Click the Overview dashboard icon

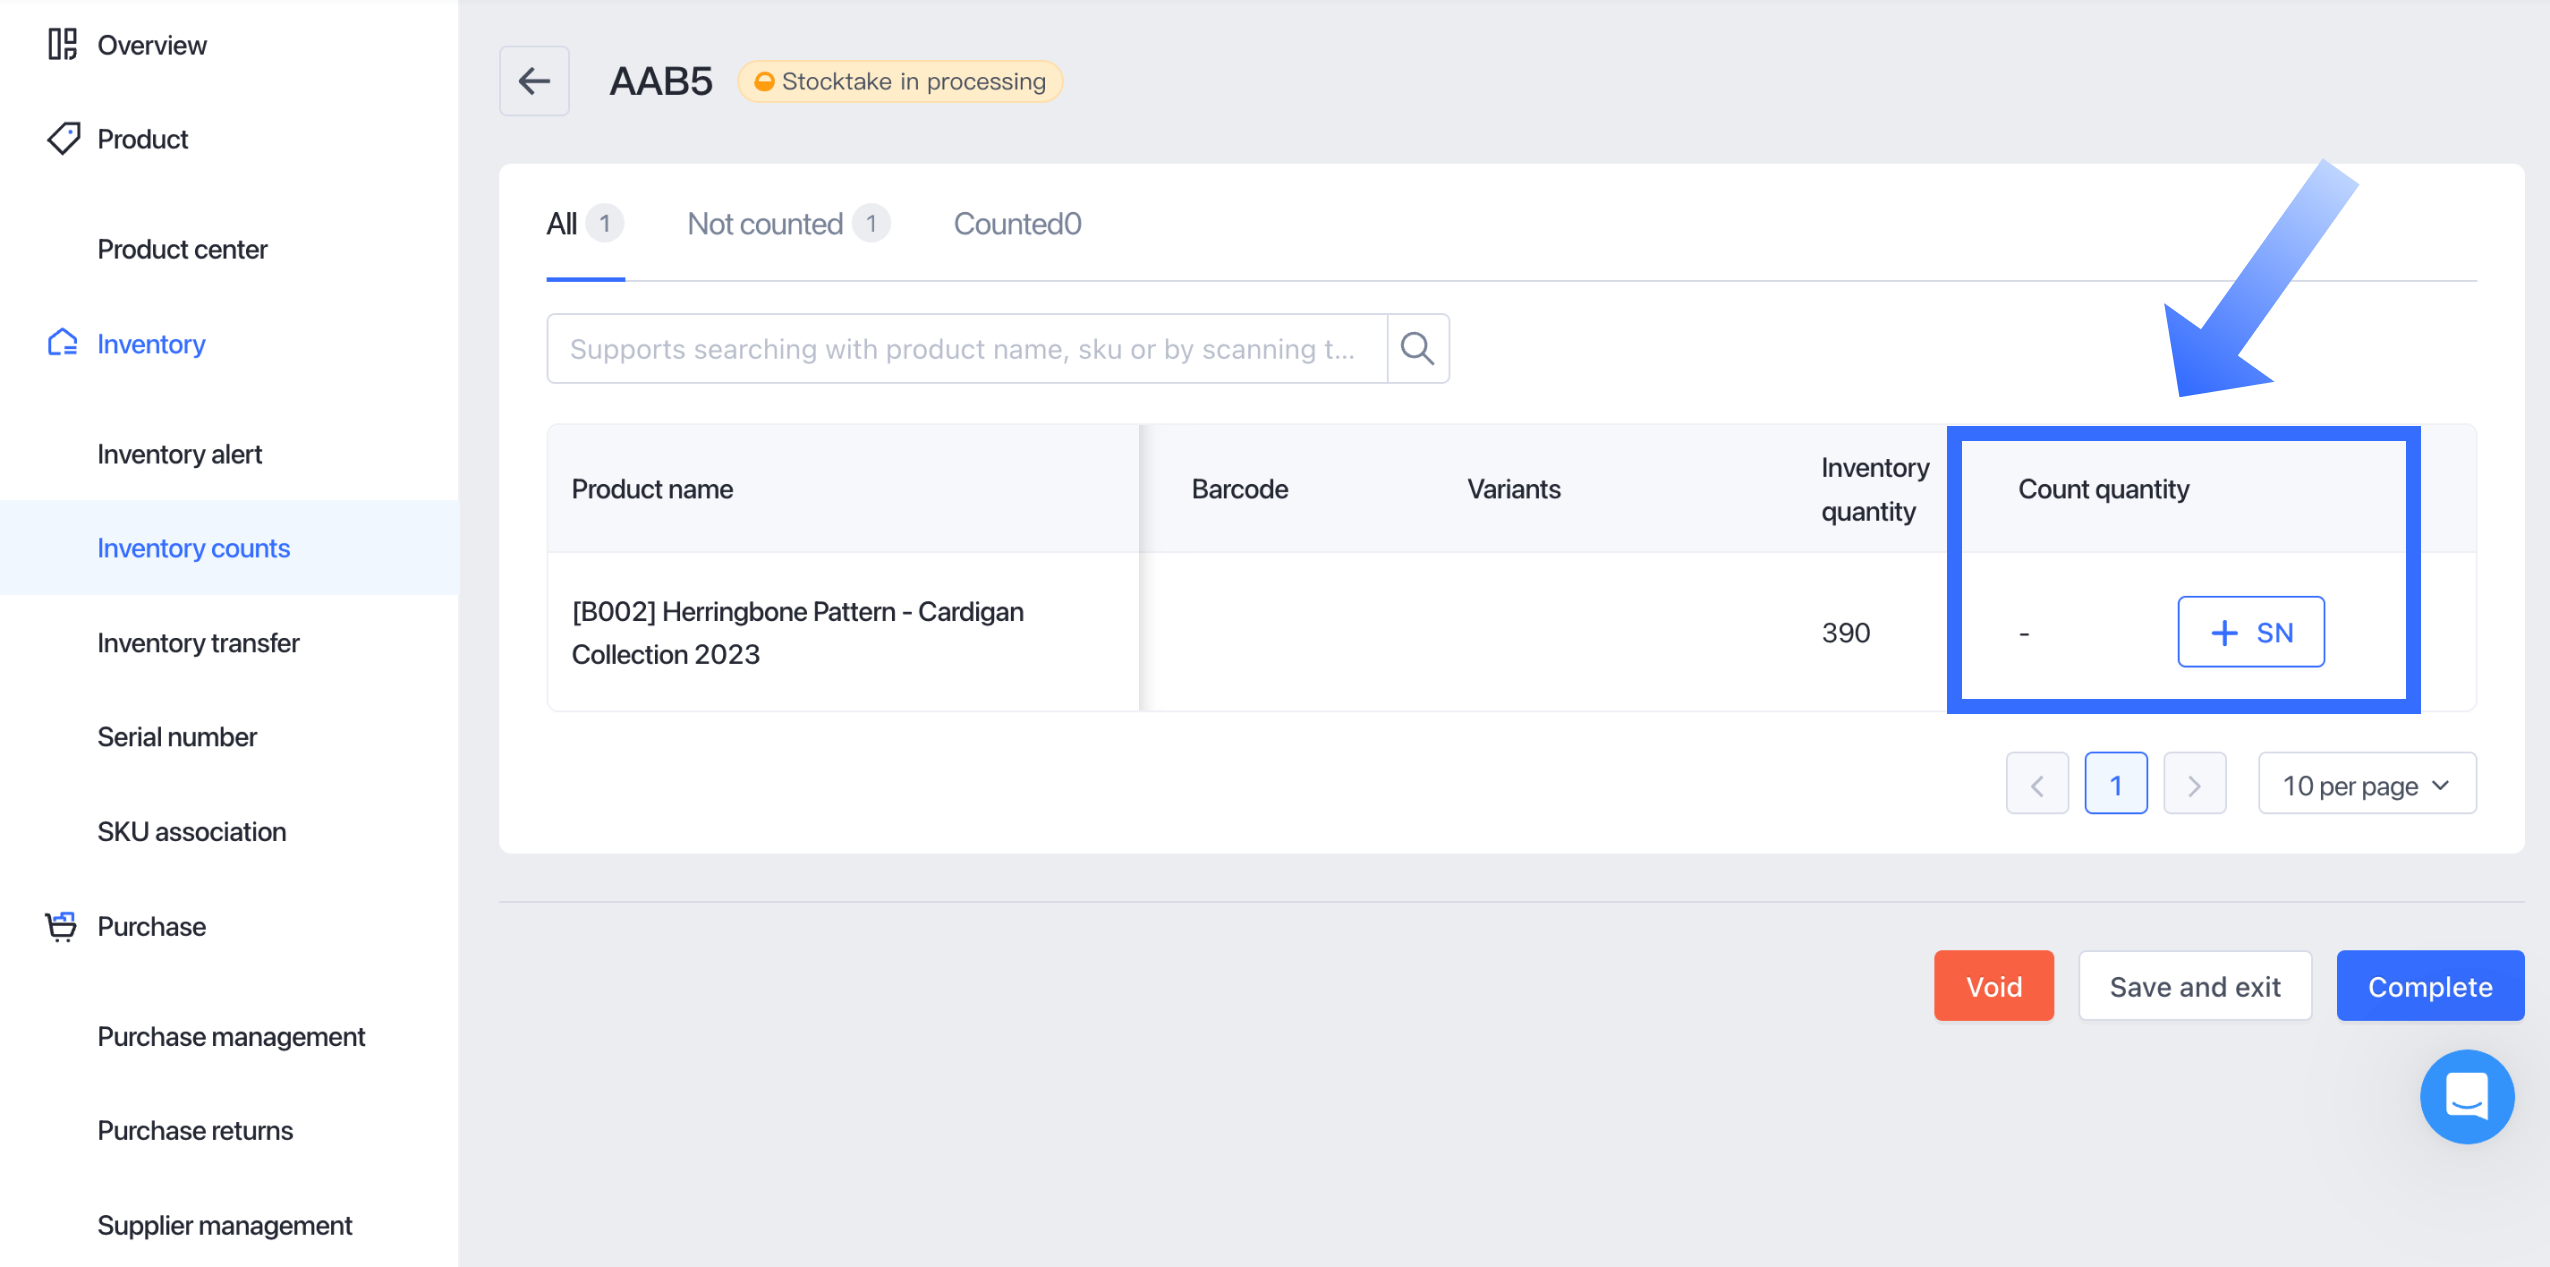pyautogui.click(x=62, y=44)
